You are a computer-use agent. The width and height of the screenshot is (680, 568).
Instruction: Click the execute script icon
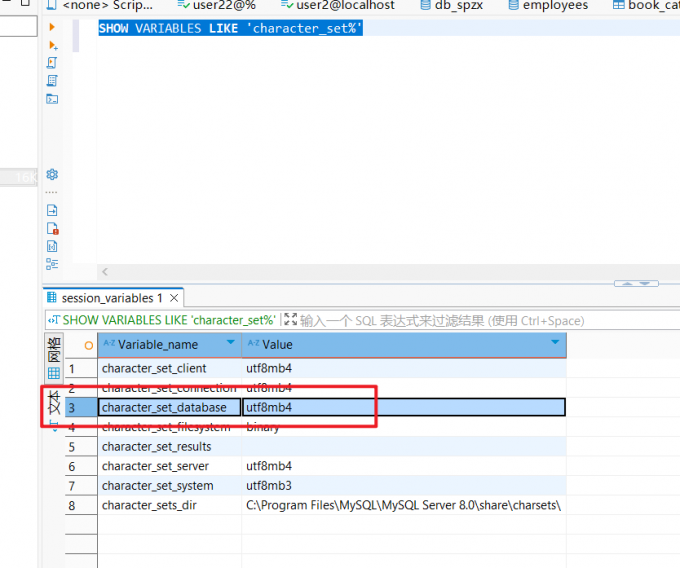coord(52,63)
